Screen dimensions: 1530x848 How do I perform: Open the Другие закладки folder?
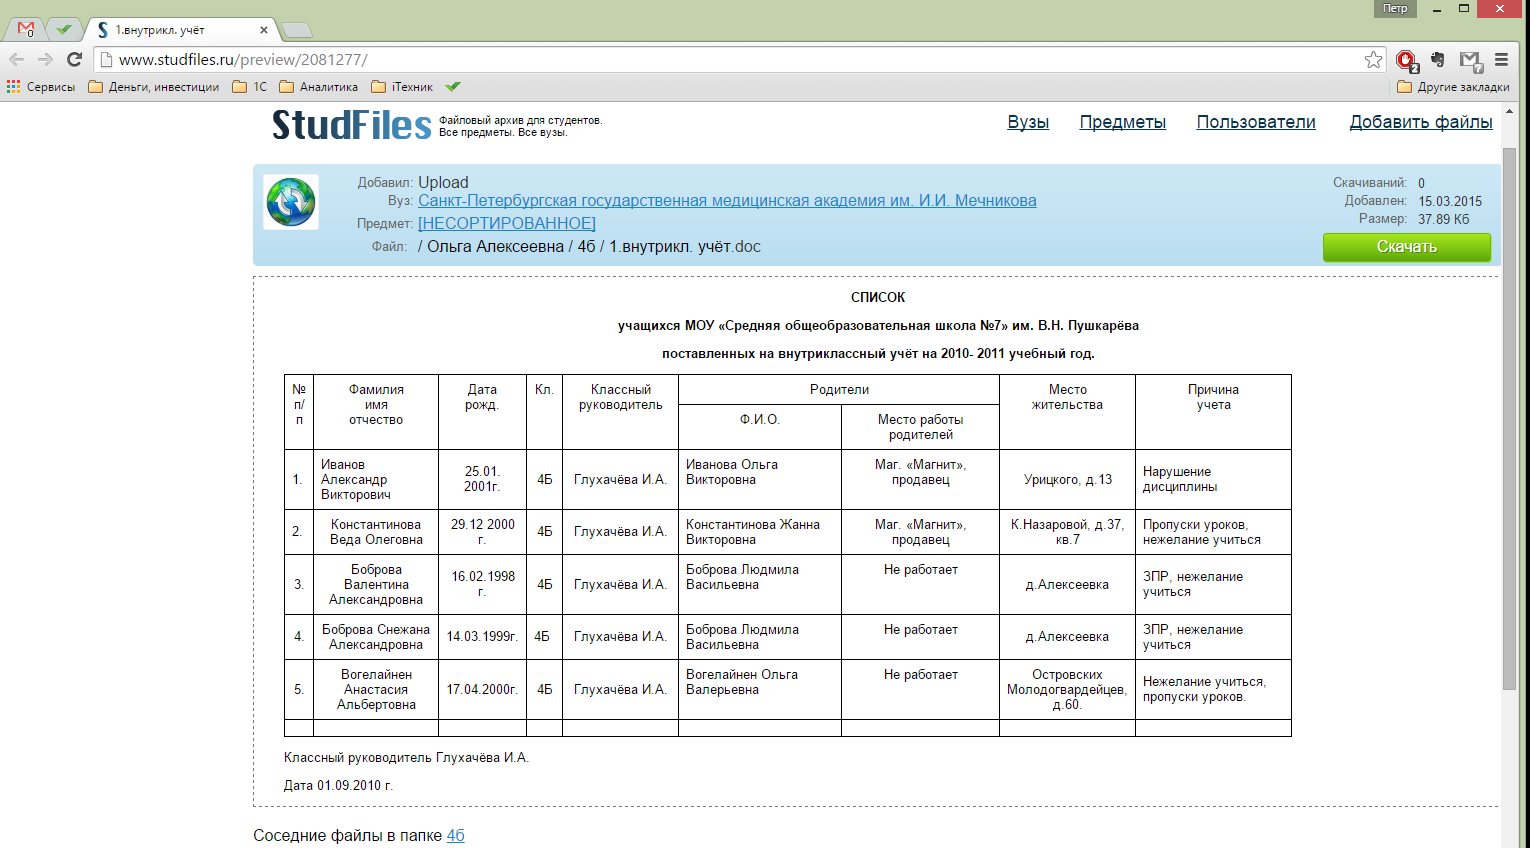(x=1453, y=87)
